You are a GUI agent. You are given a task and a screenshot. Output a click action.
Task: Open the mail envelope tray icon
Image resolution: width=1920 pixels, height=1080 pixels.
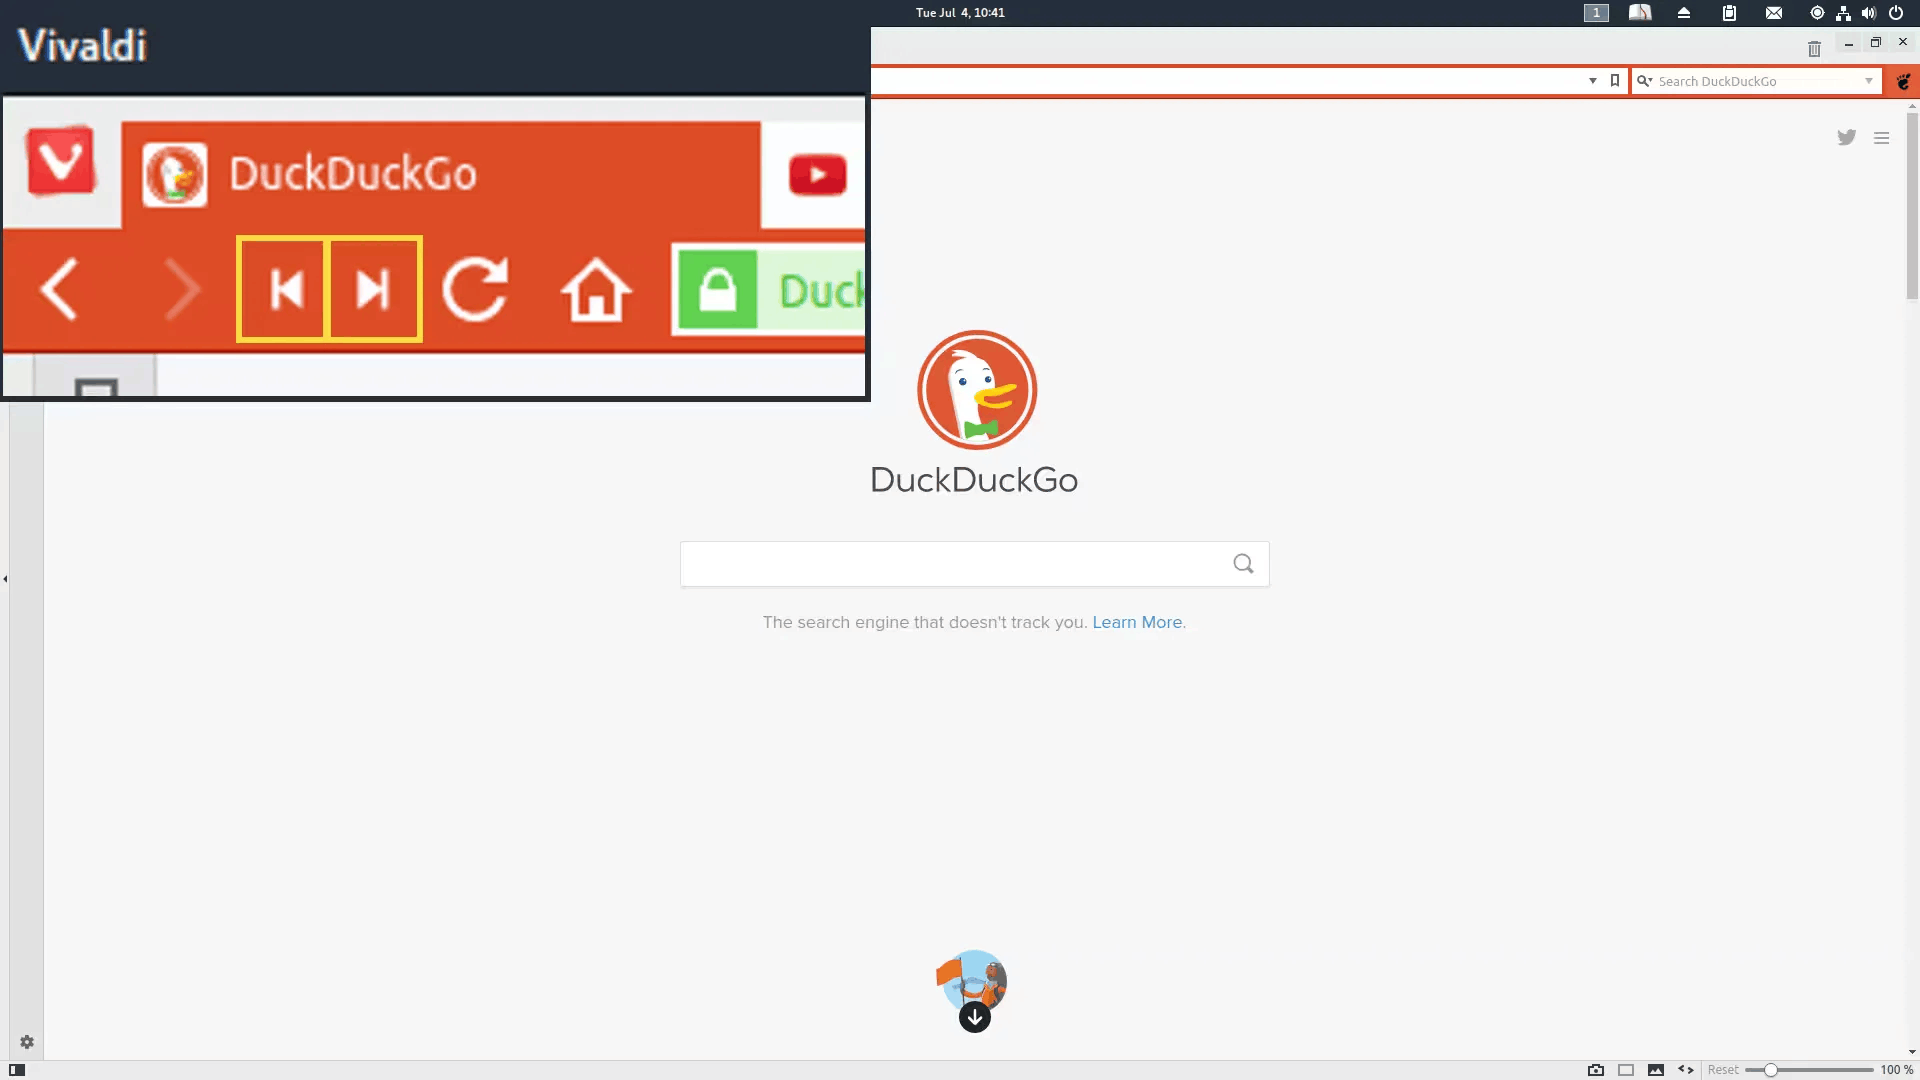1773,13
